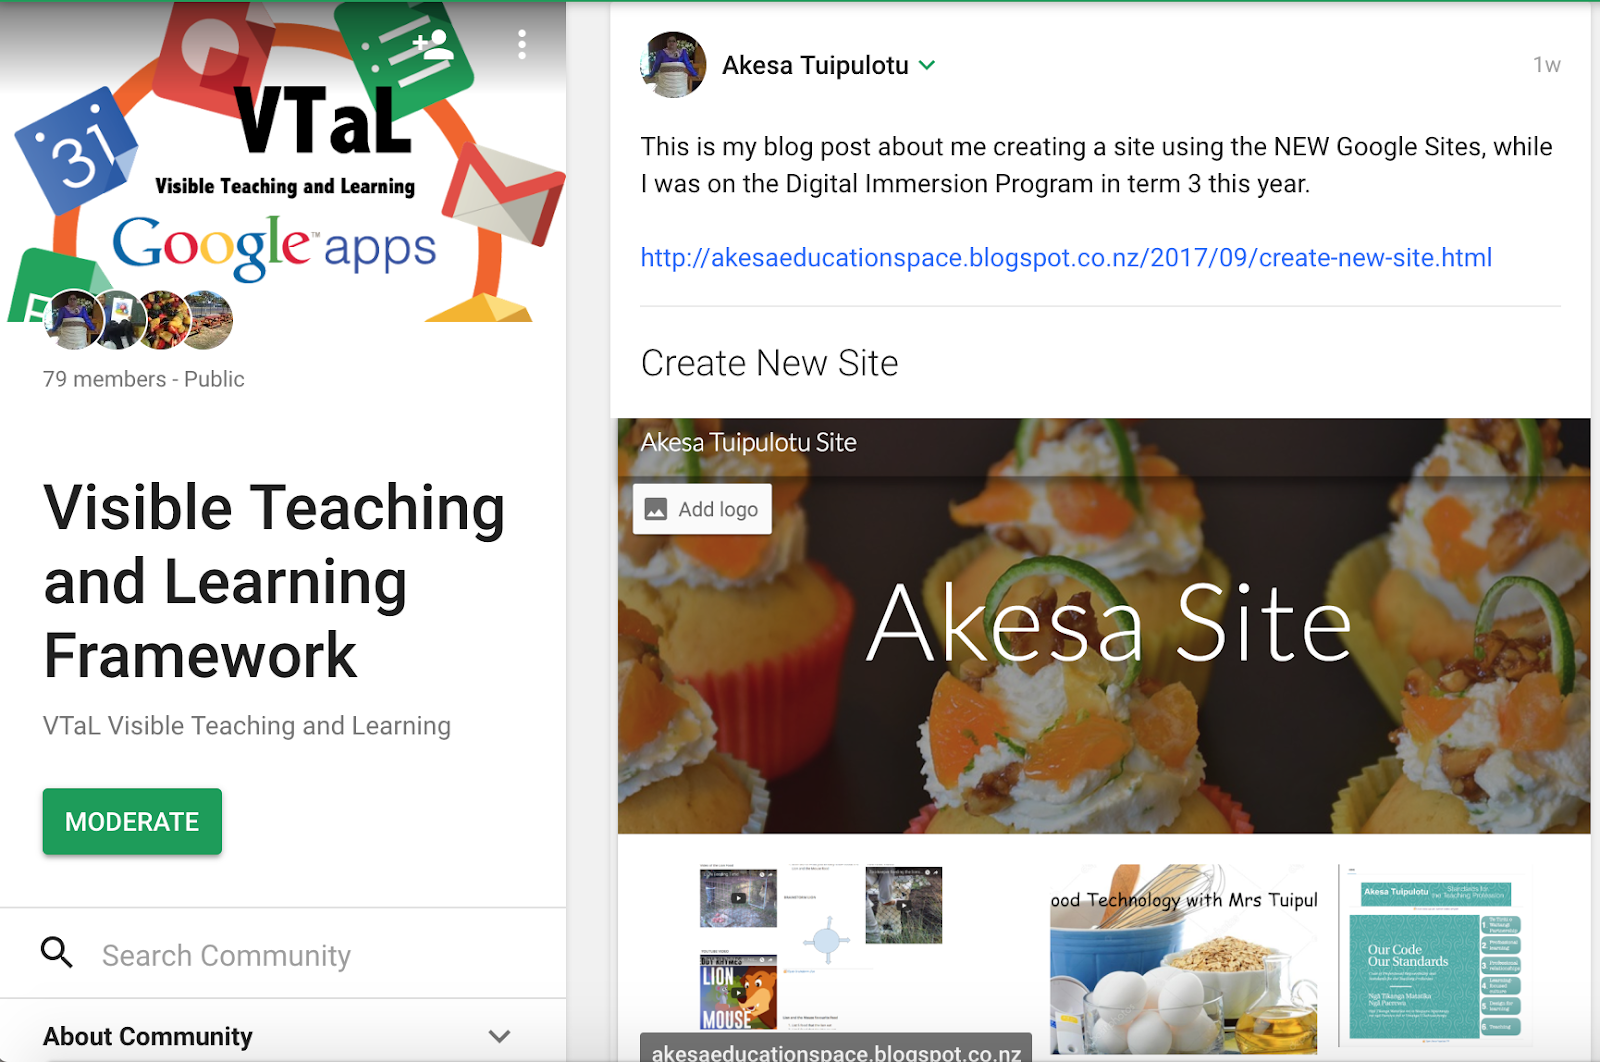
Task: Click the MODERATE button
Action: tap(132, 822)
